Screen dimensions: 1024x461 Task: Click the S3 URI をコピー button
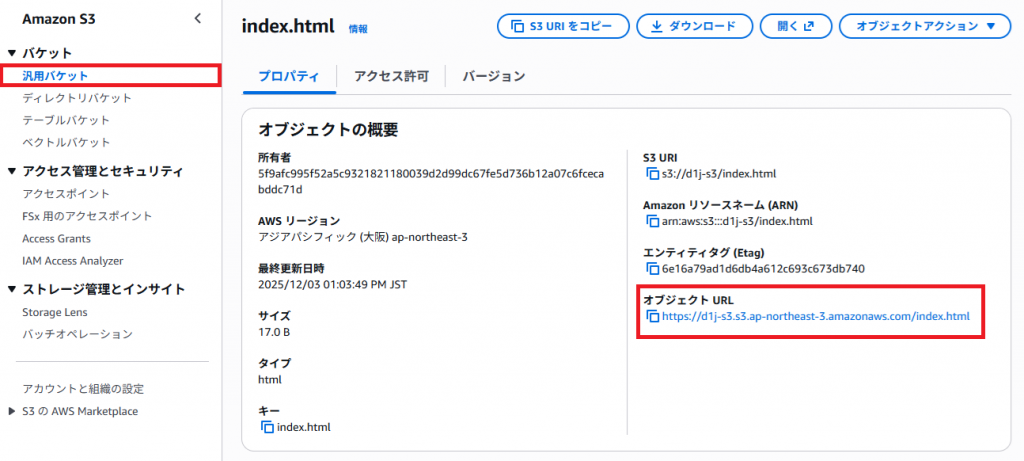tap(563, 27)
